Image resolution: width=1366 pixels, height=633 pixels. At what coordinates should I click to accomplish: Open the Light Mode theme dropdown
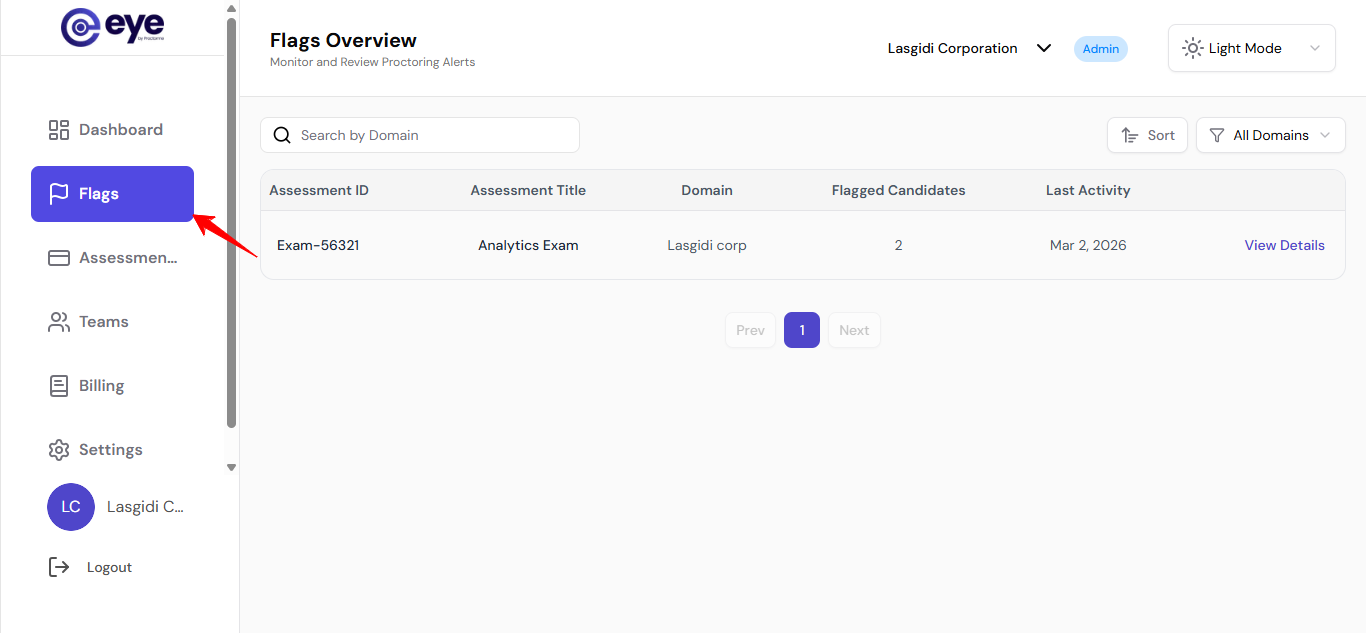point(1252,48)
